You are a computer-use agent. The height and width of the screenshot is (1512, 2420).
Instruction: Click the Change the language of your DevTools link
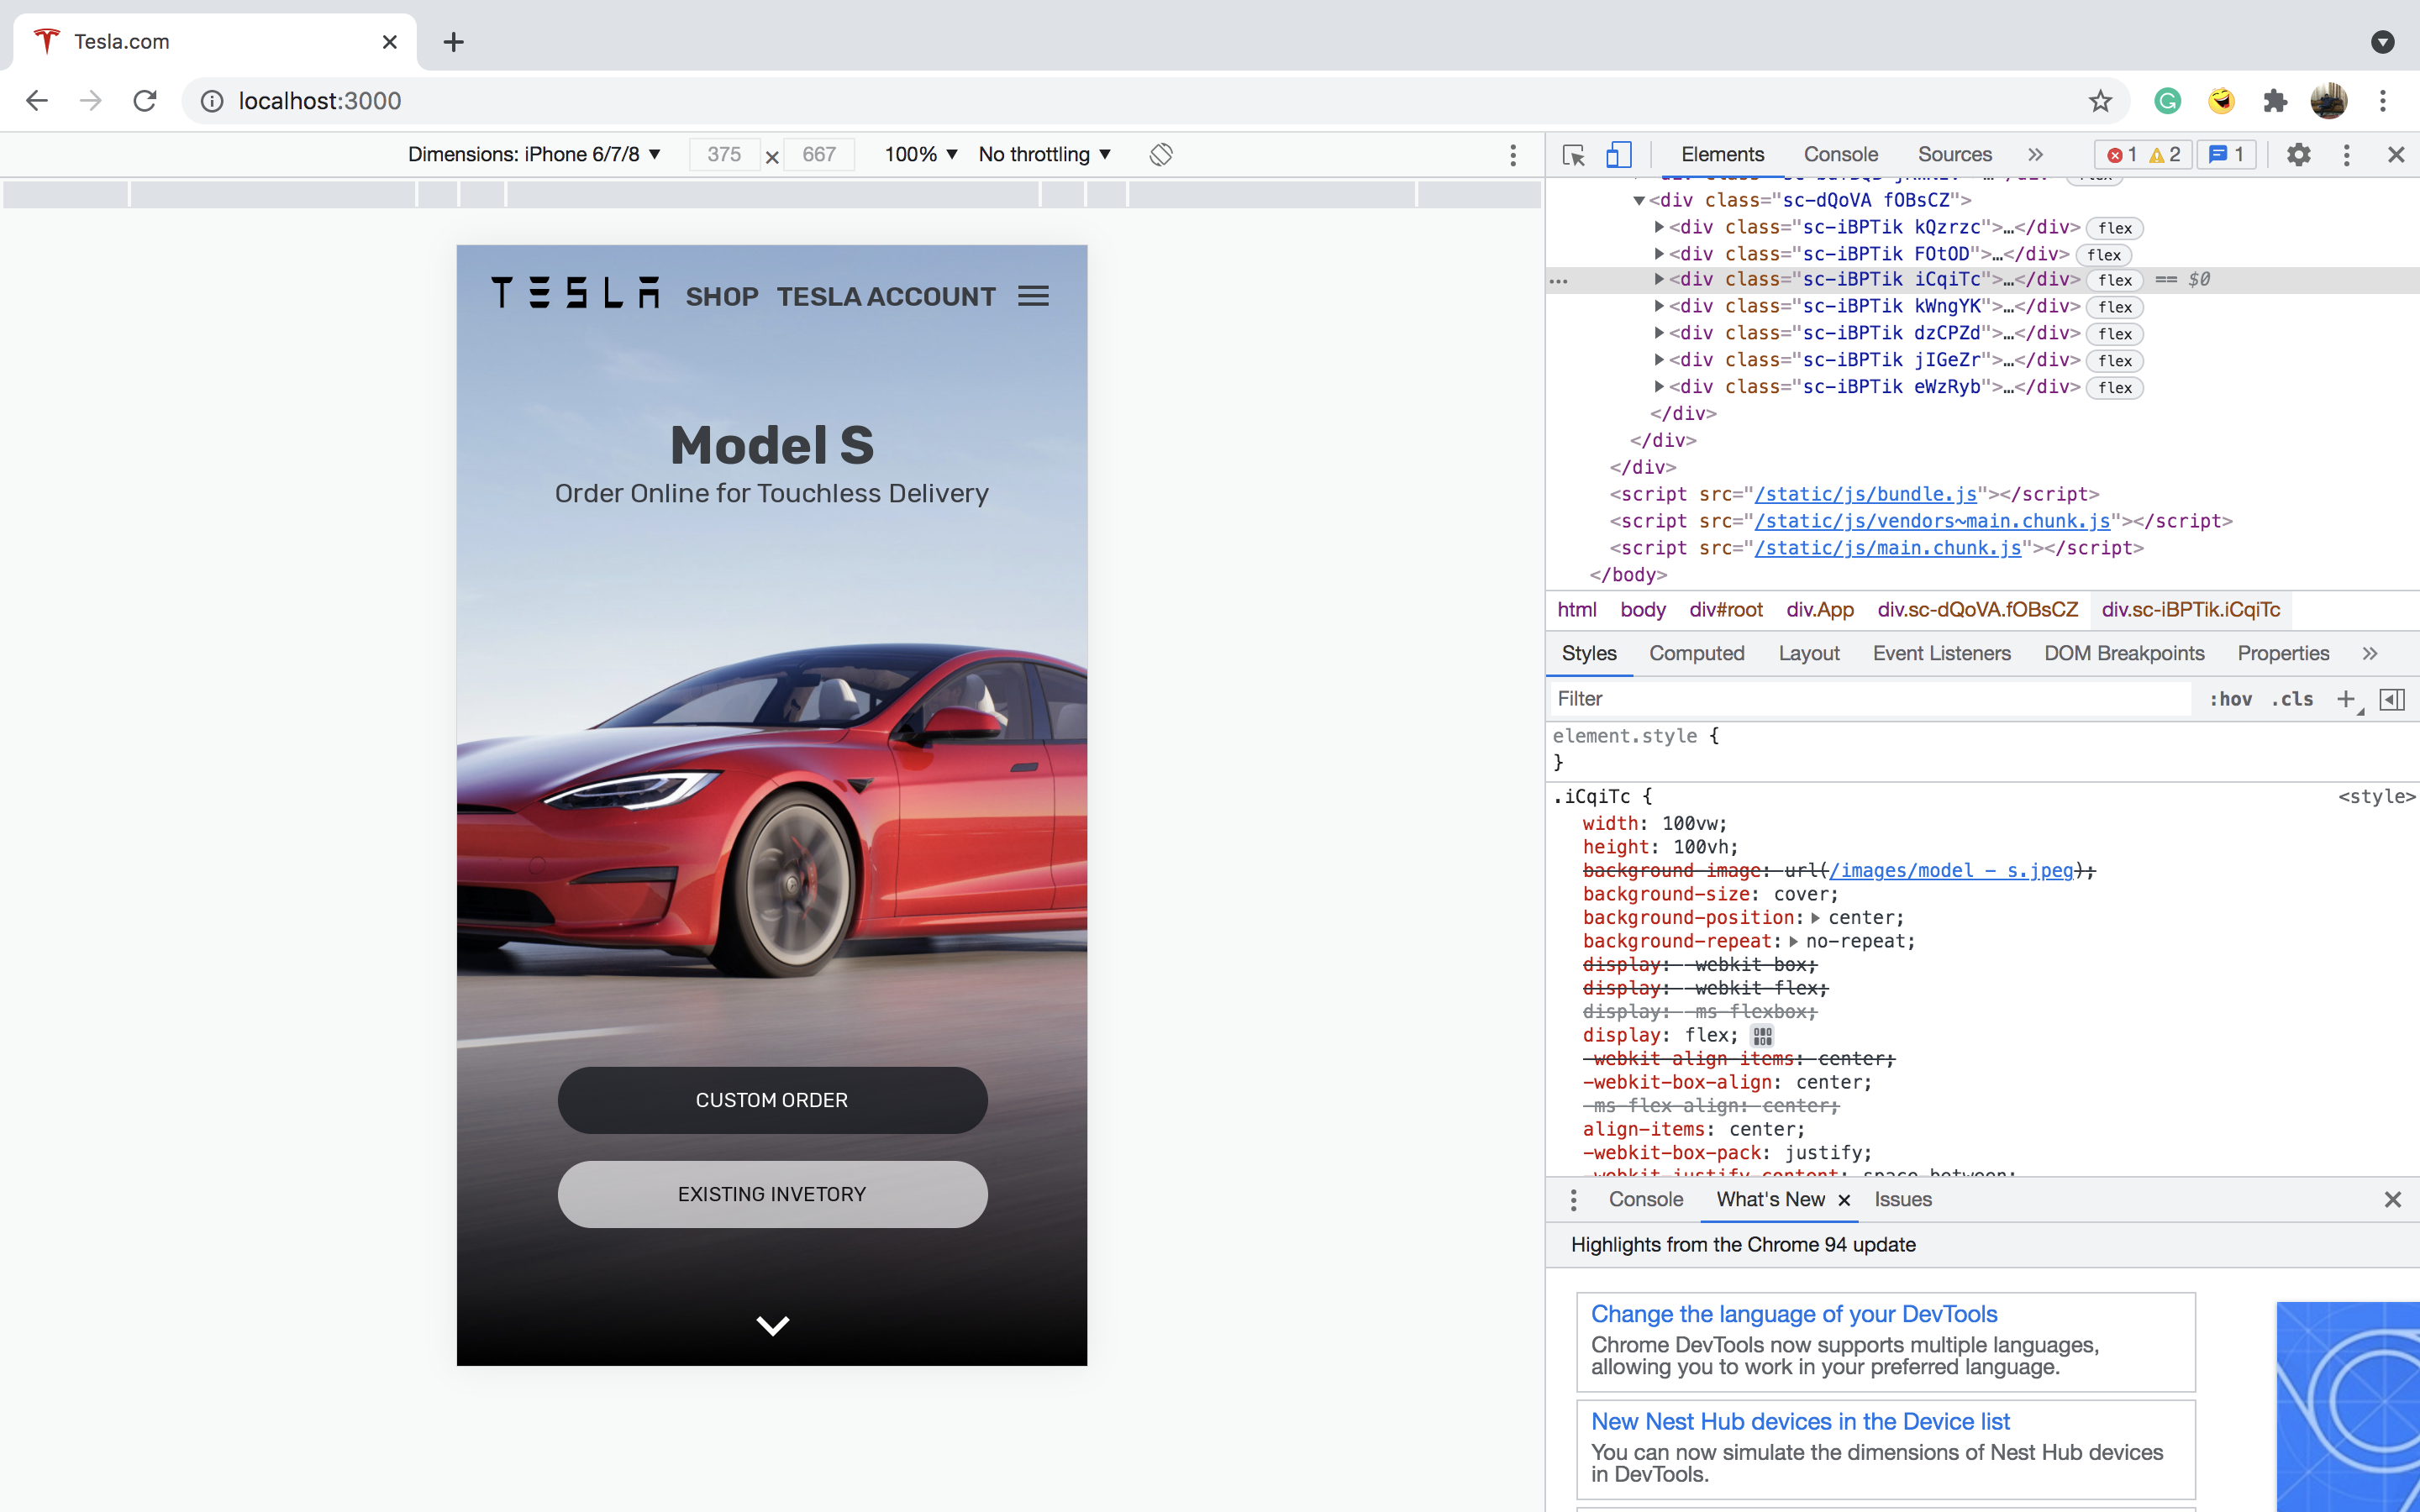[x=1793, y=1313]
